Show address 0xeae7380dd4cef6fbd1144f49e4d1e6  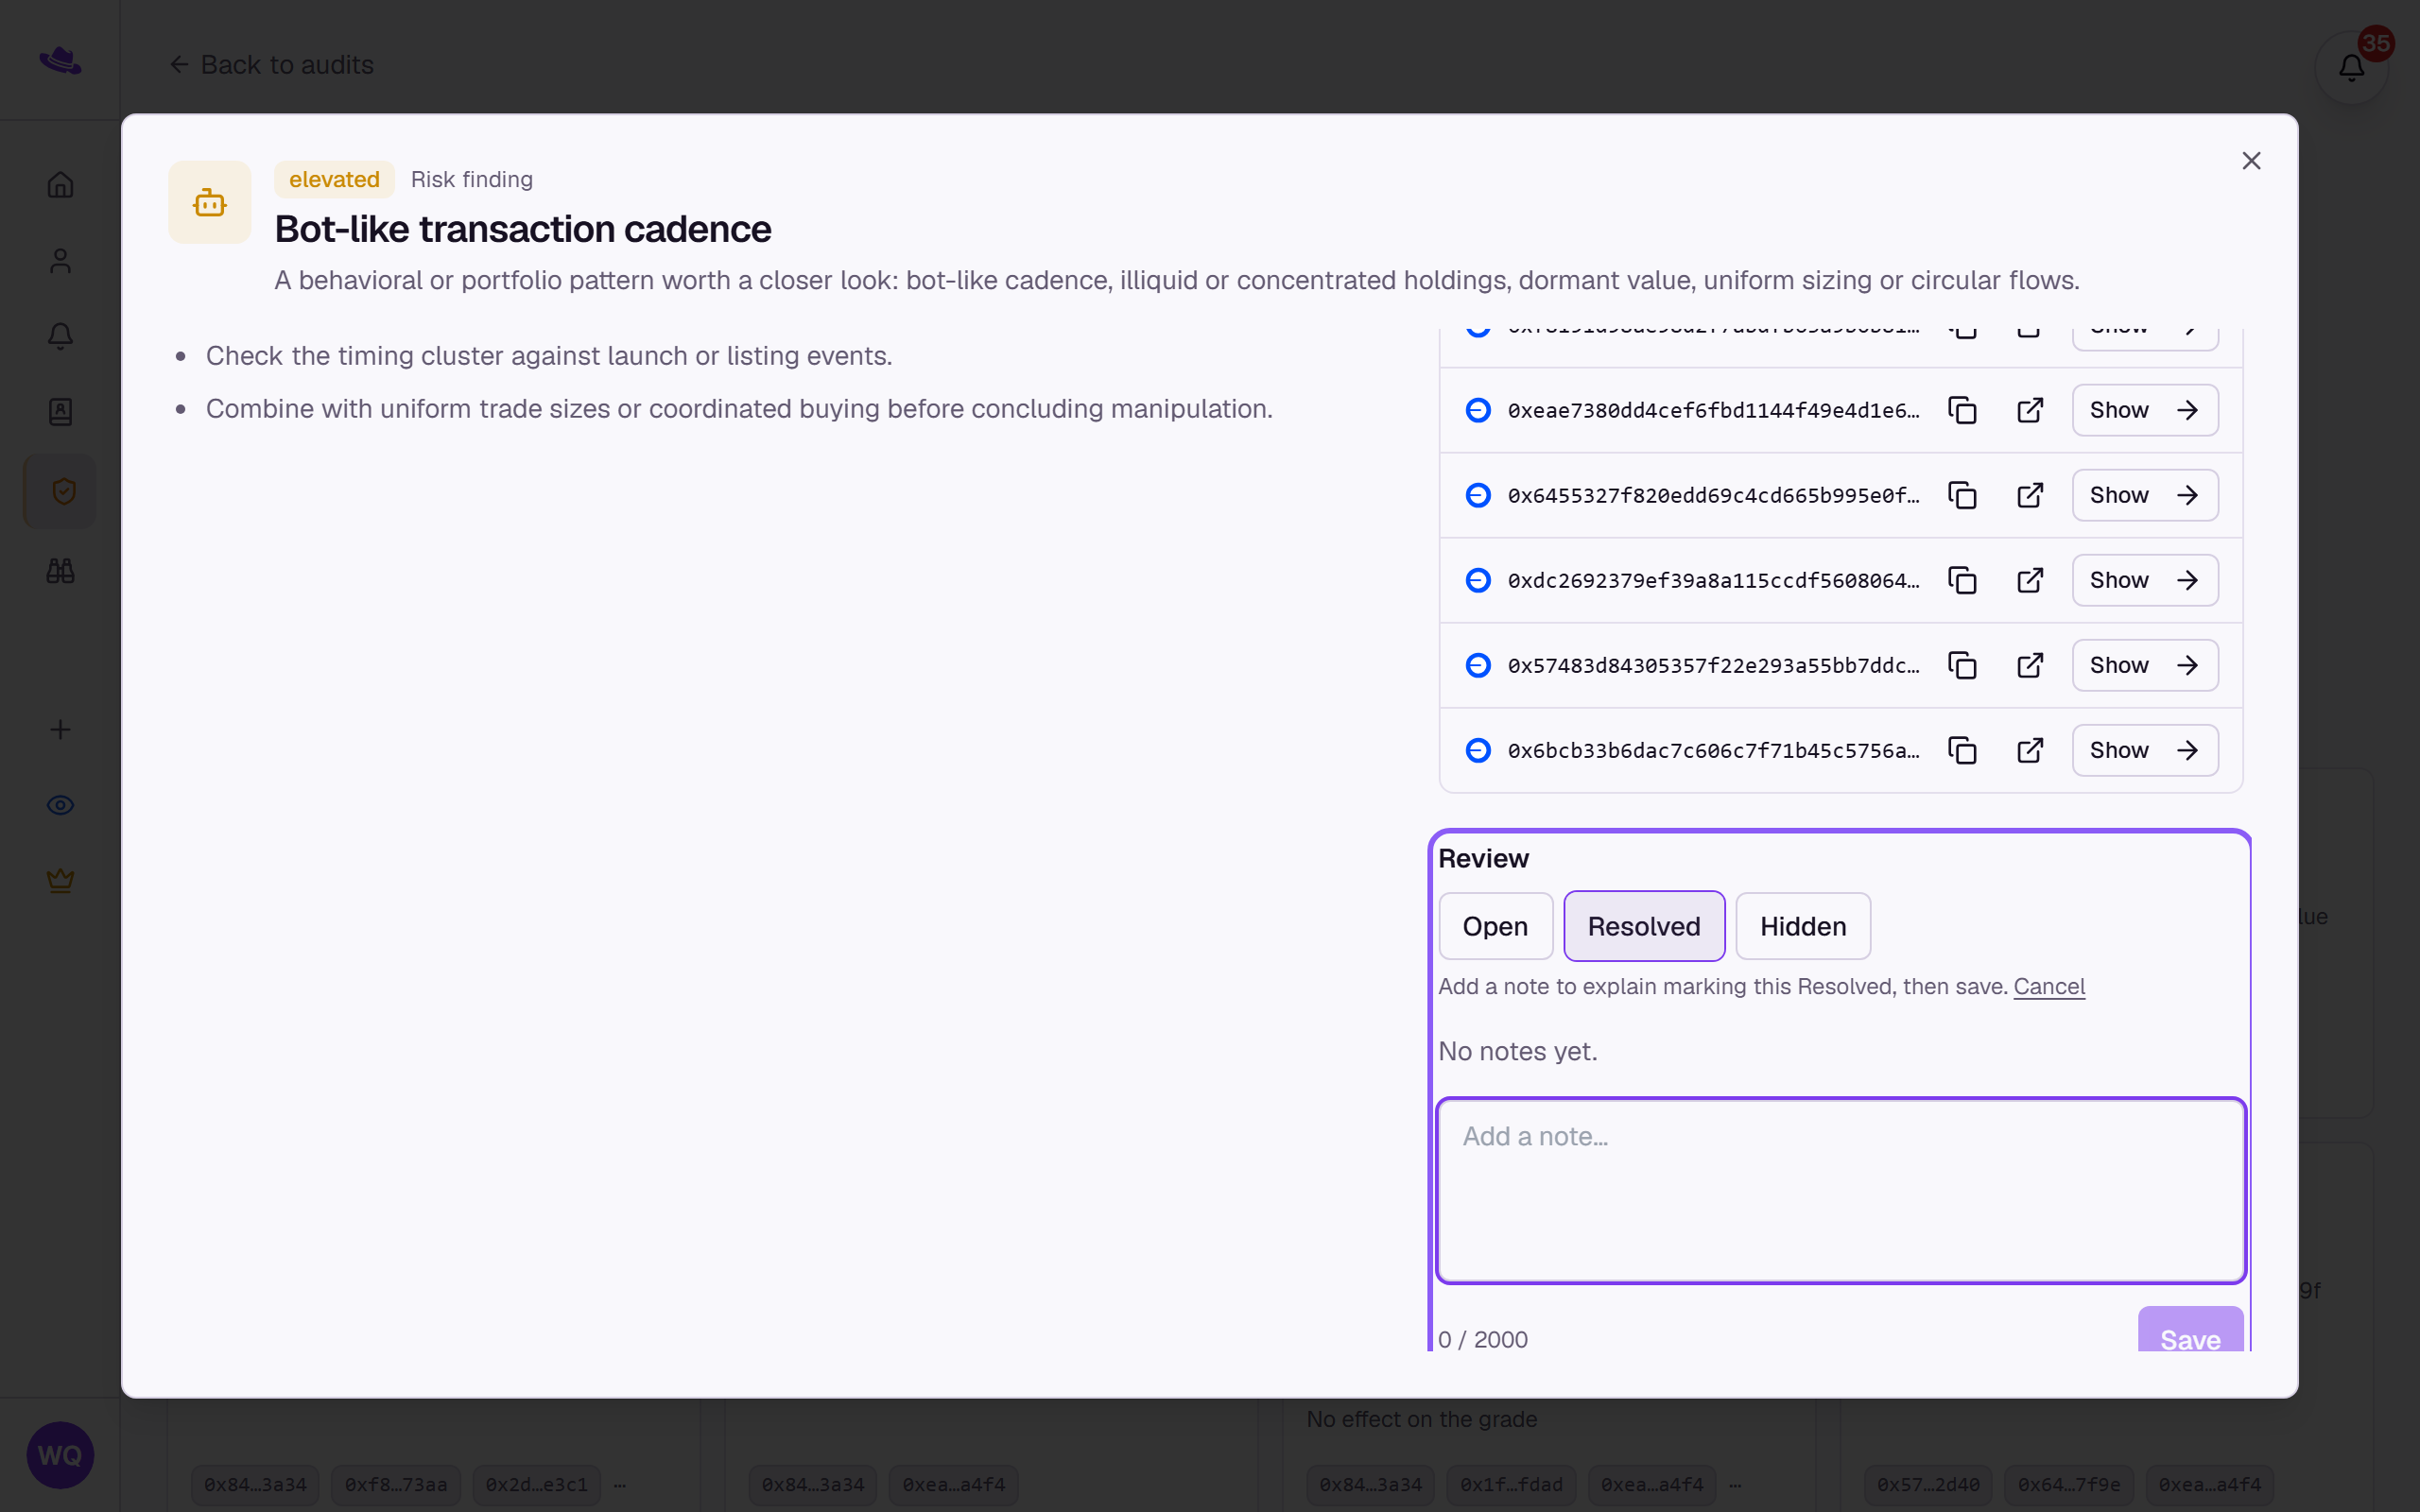pos(2145,410)
